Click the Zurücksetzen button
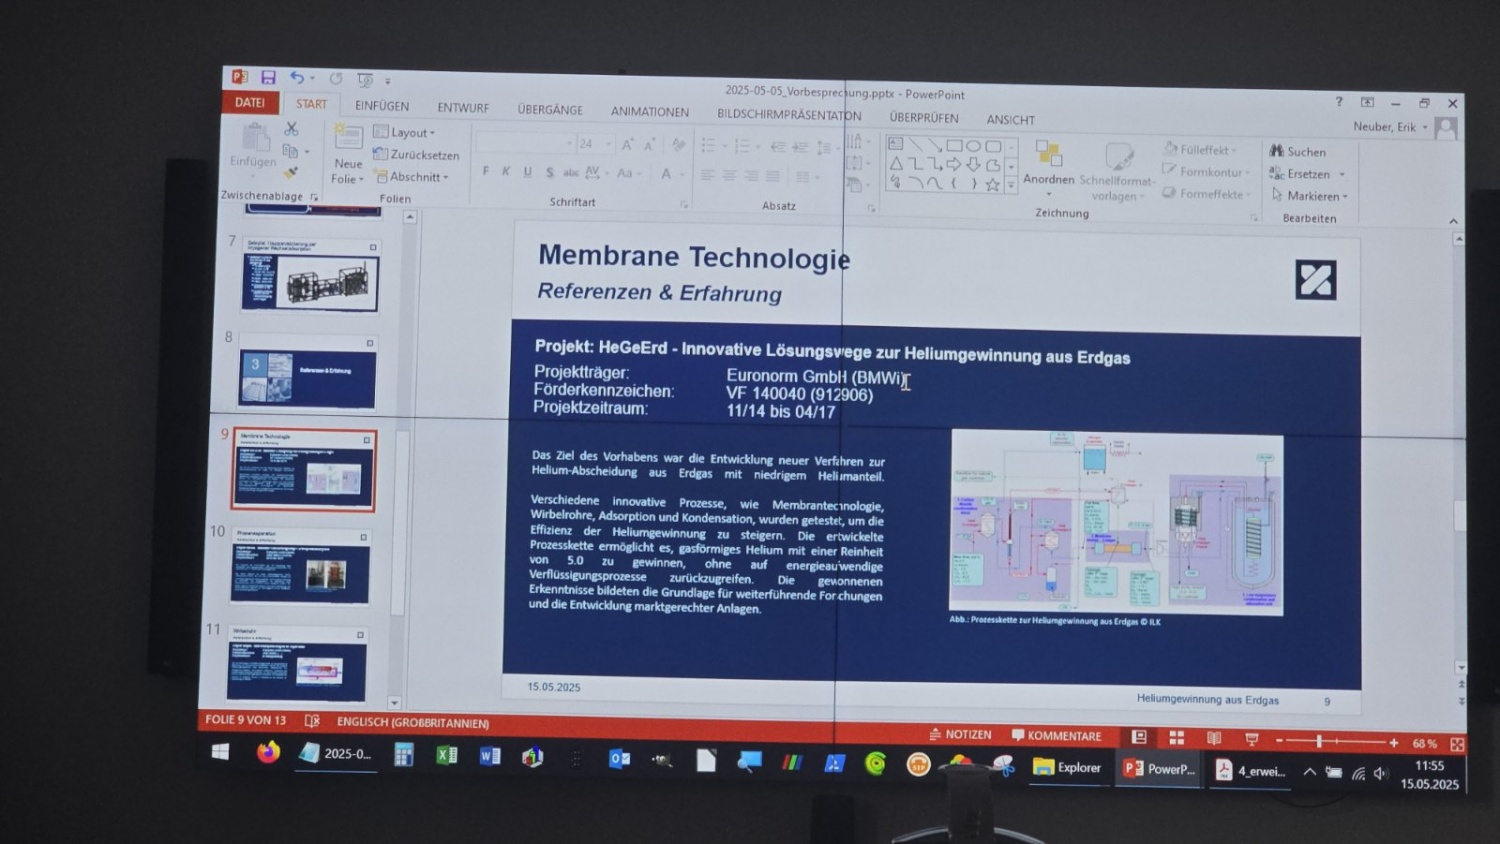 (416, 155)
